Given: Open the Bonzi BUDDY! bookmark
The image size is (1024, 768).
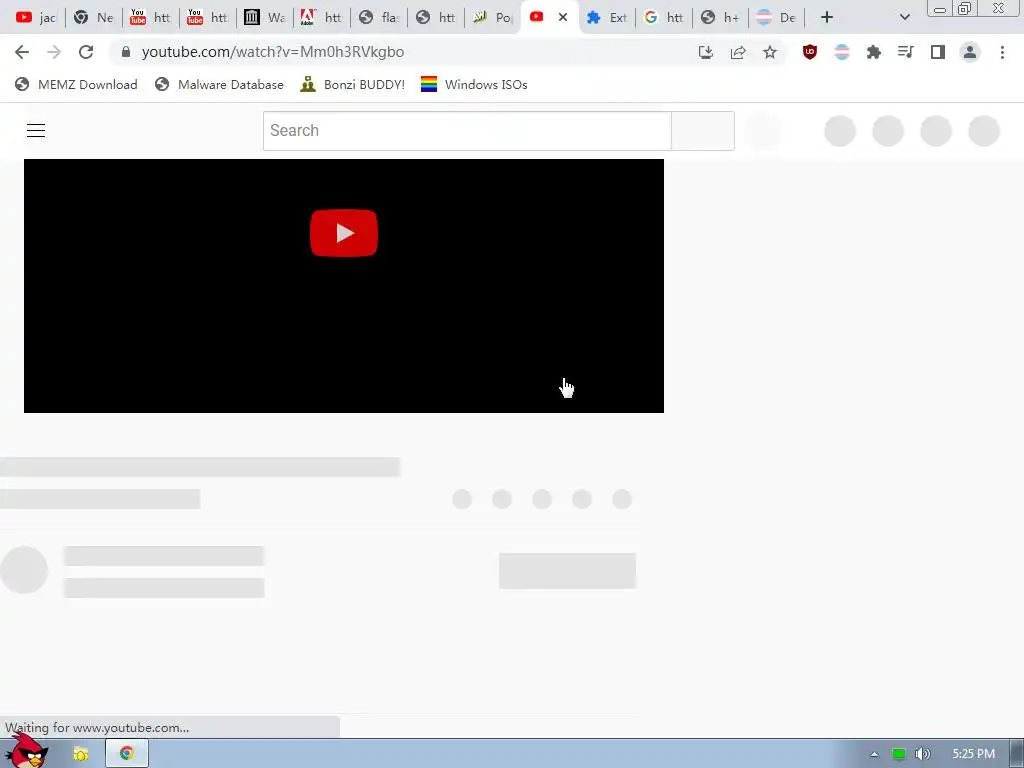Looking at the screenshot, I should (353, 84).
